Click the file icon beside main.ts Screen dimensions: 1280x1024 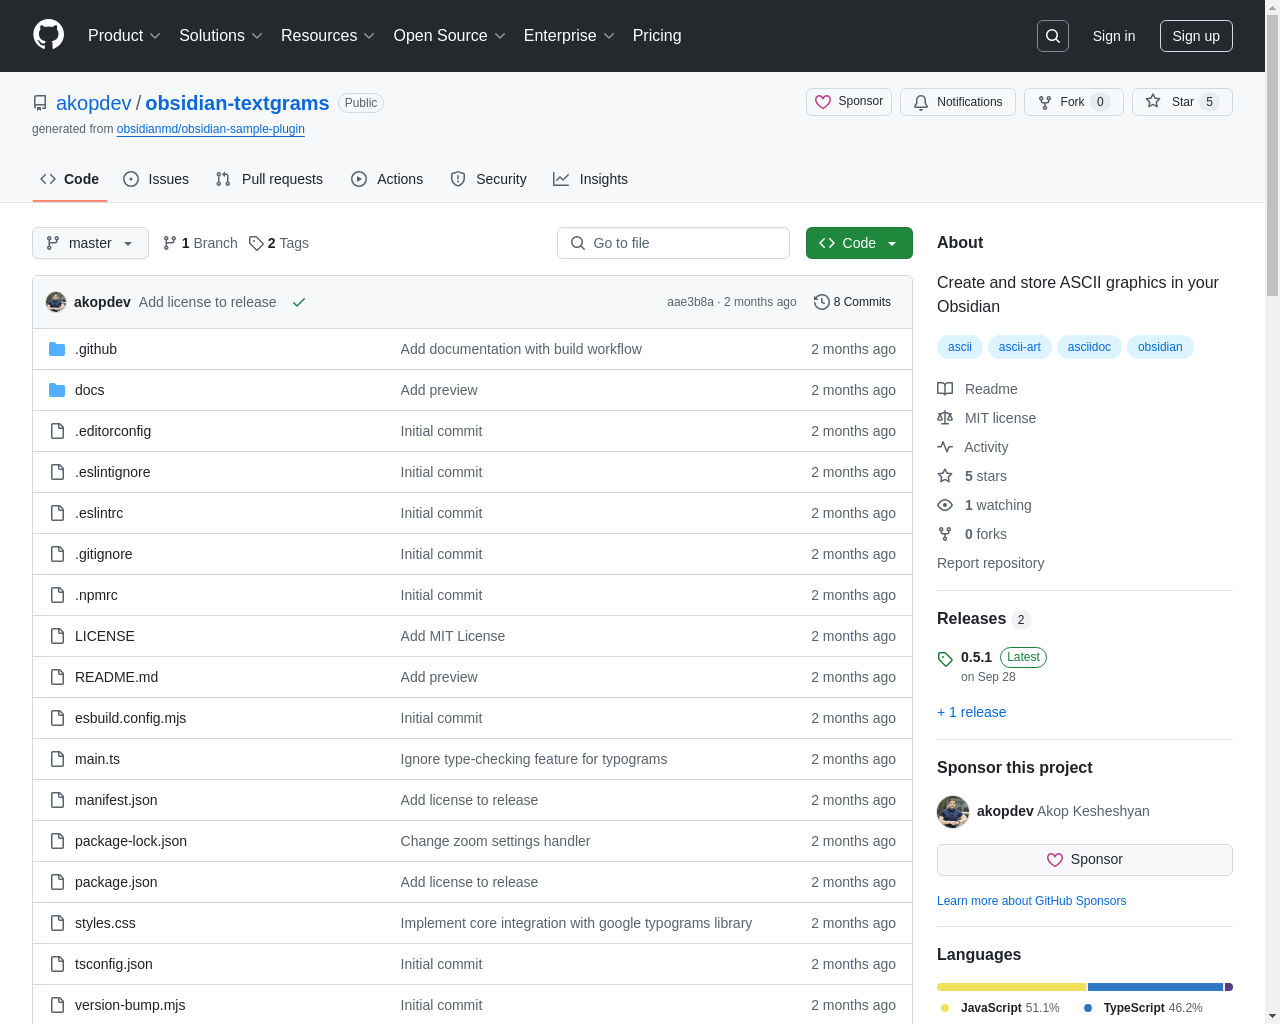pos(57,759)
